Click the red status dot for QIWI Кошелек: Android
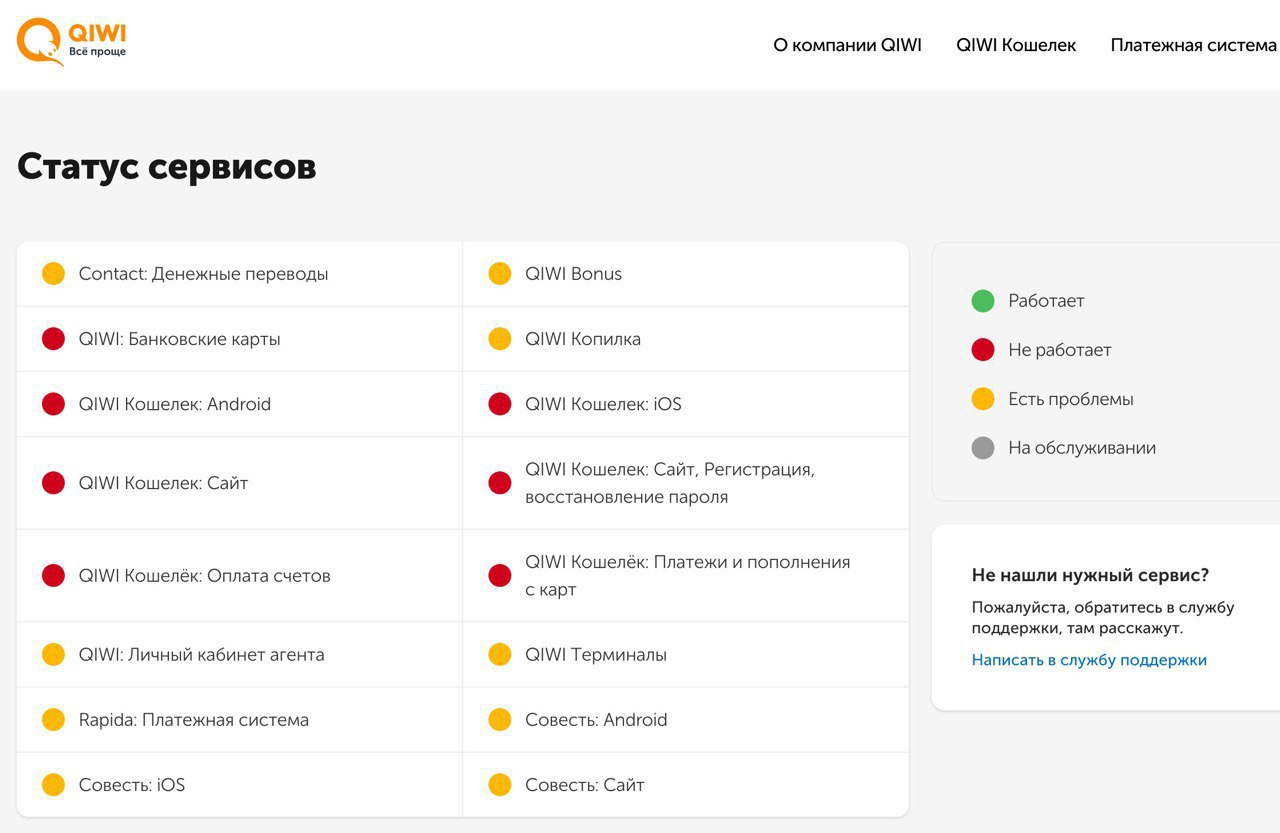 point(53,404)
